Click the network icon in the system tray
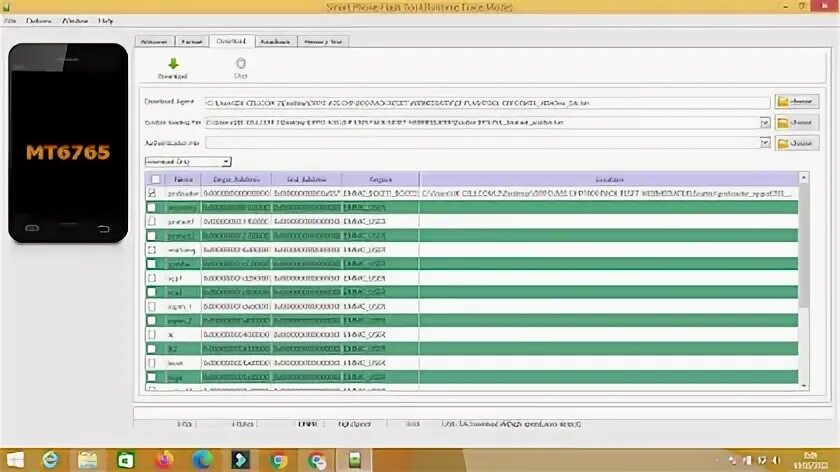Screen dimensions: 840x472 click(747, 460)
